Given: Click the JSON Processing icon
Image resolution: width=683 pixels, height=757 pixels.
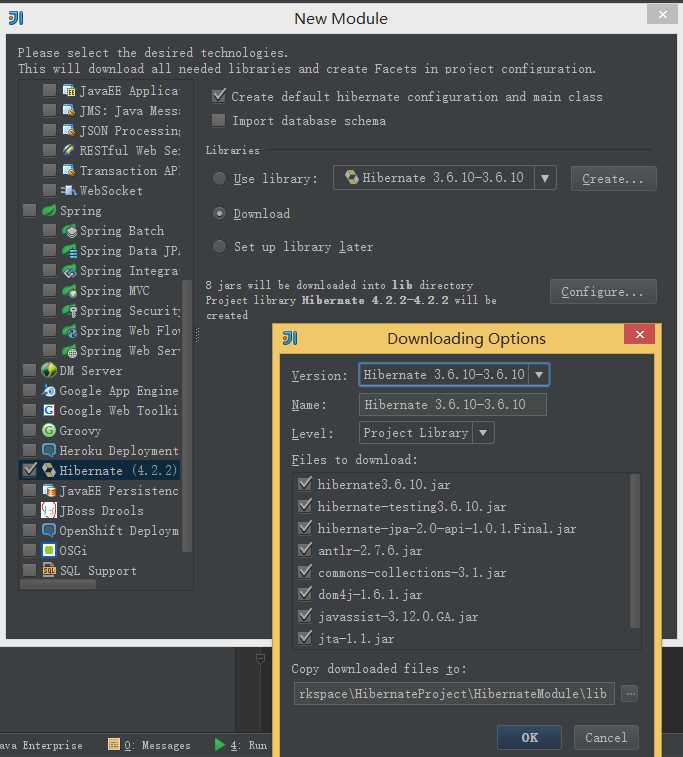Looking at the screenshot, I should [69, 130].
